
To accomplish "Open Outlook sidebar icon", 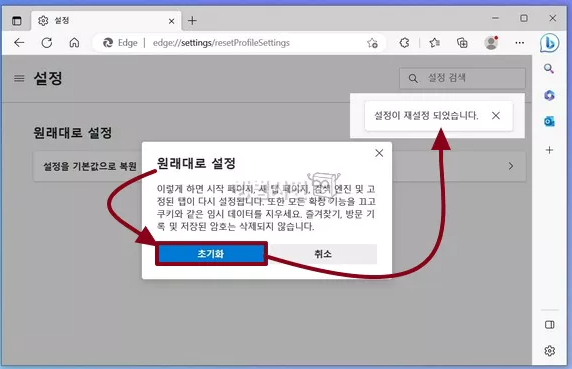I will click(x=549, y=121).
